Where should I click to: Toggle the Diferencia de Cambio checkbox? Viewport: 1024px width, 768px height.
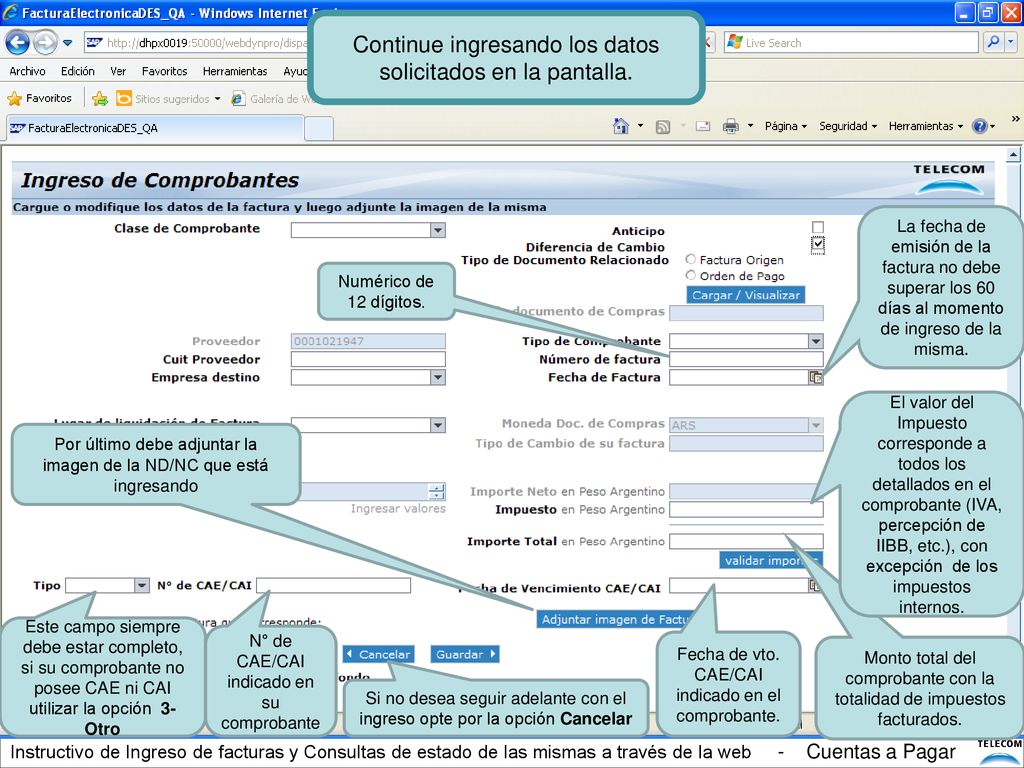(818, 244)
